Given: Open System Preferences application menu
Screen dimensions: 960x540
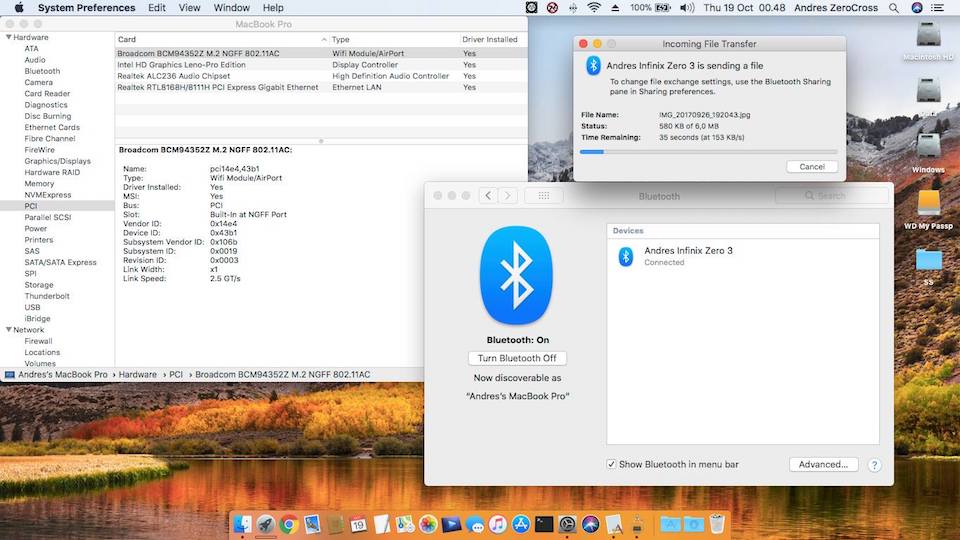Looking at the screenshot, I should pyautogui.click(x=86, y=8).
